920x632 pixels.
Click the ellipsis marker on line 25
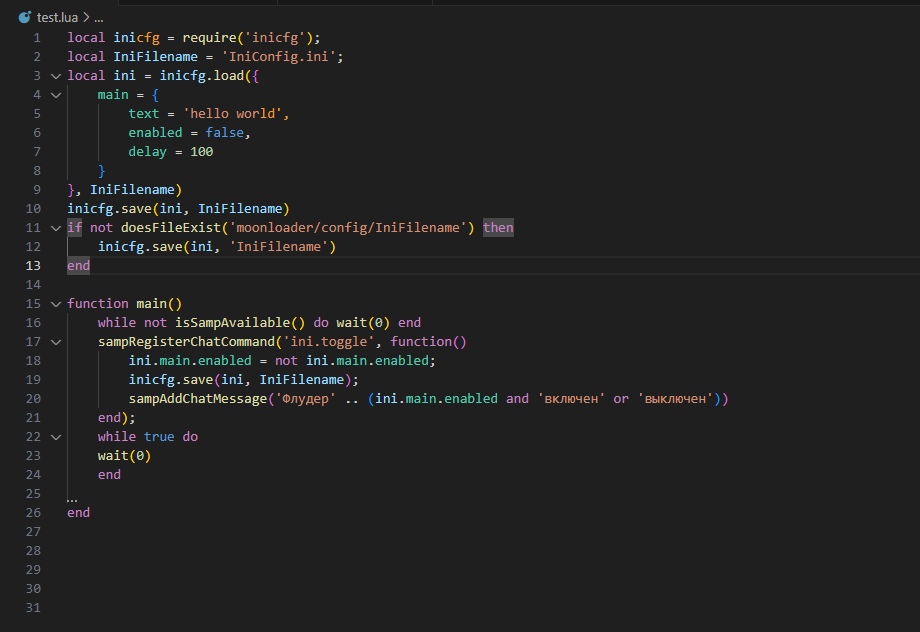[72, 494]
